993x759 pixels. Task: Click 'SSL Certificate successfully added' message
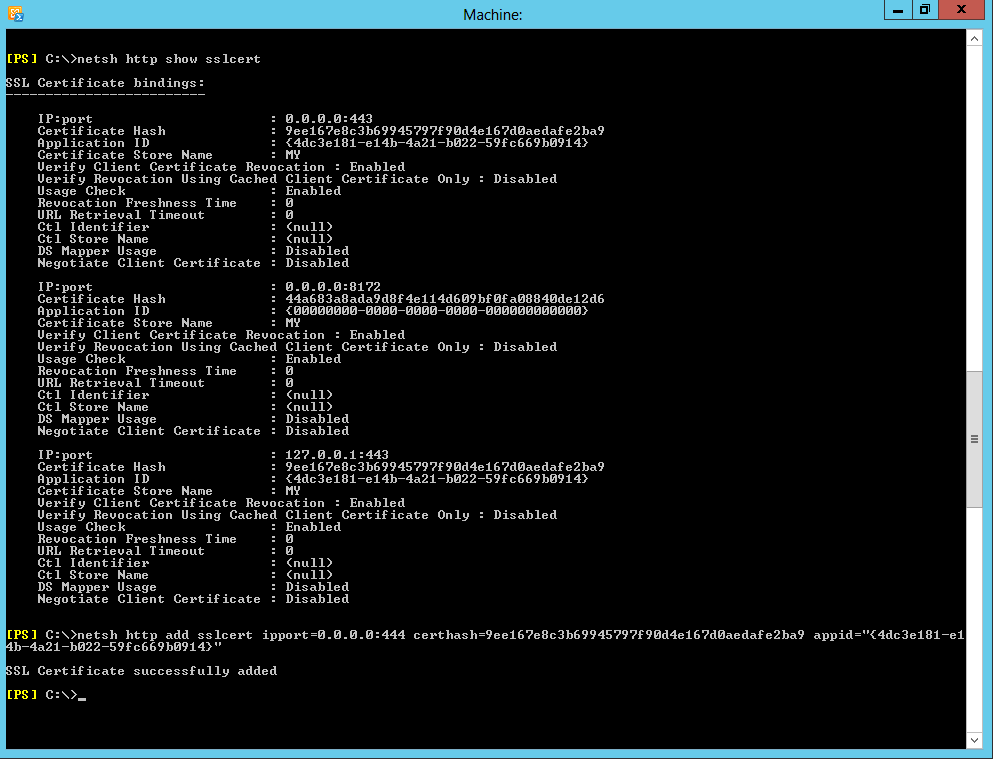(x=141, y=671)
